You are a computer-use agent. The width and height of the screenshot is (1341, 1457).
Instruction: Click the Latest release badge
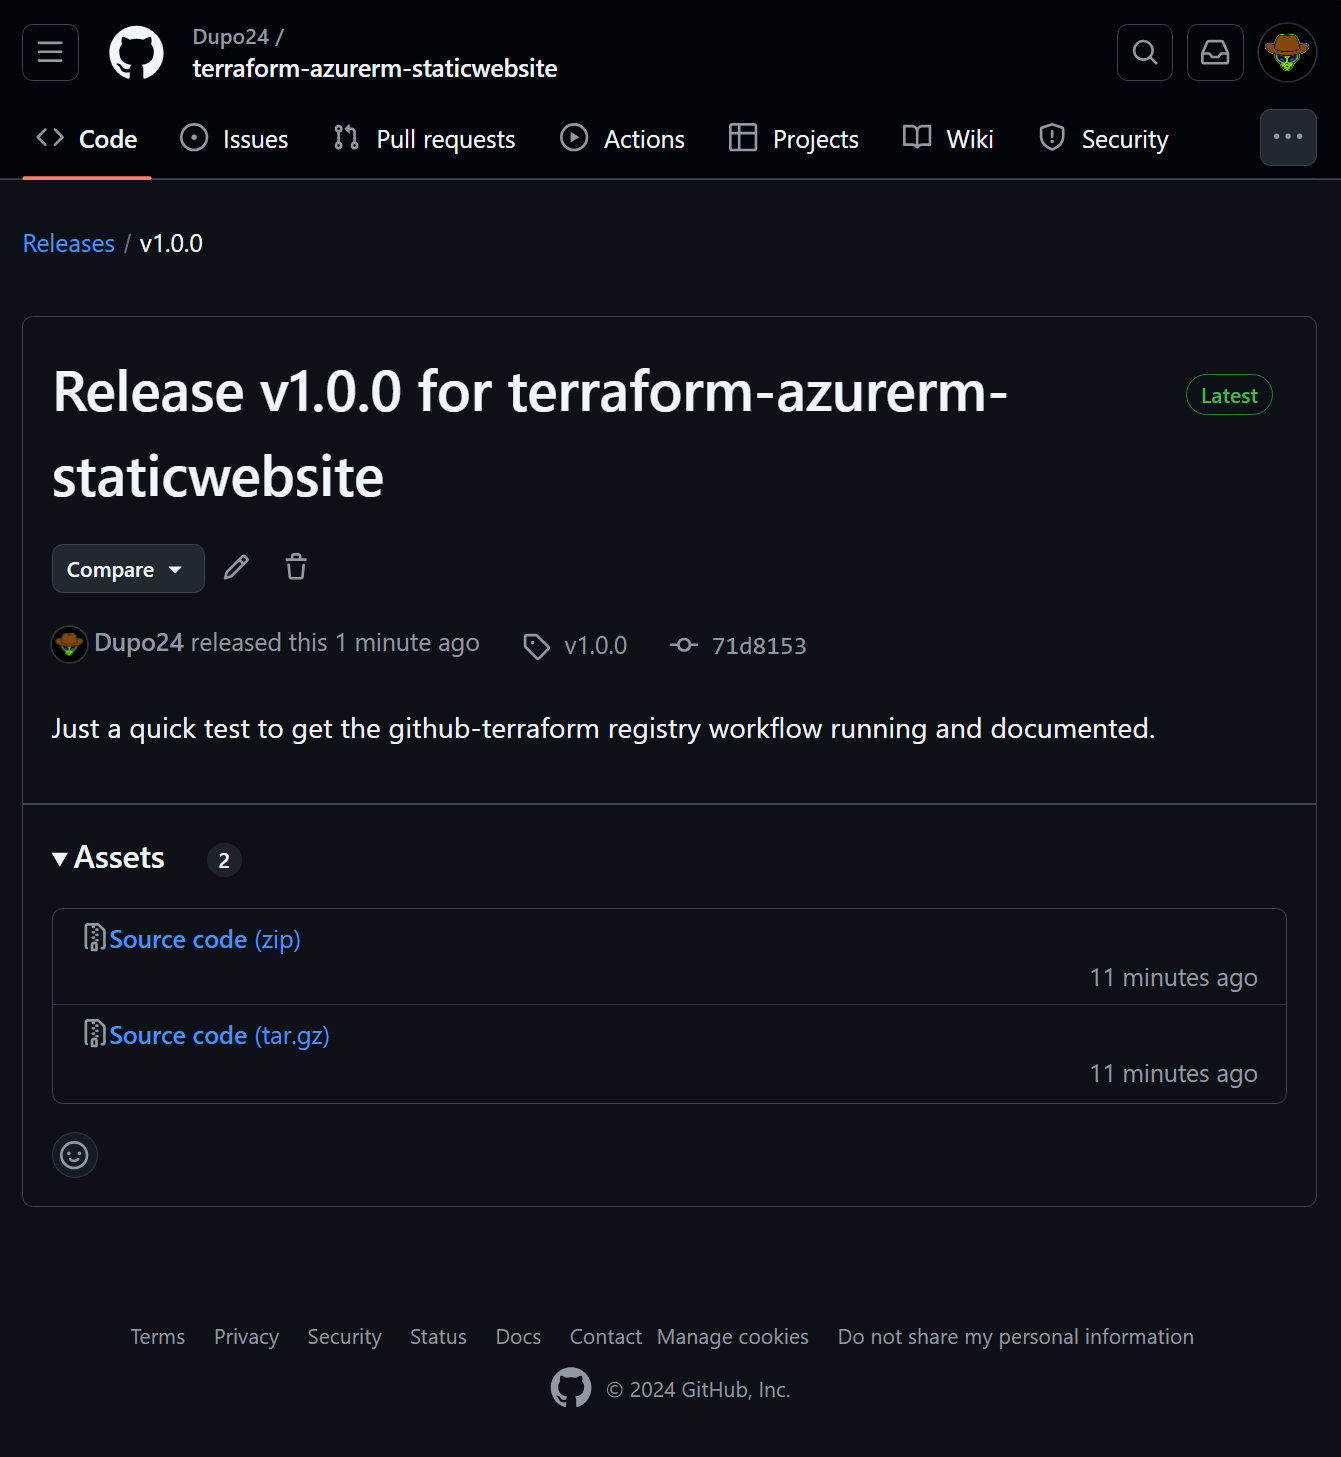click(x=1229, y=395)
